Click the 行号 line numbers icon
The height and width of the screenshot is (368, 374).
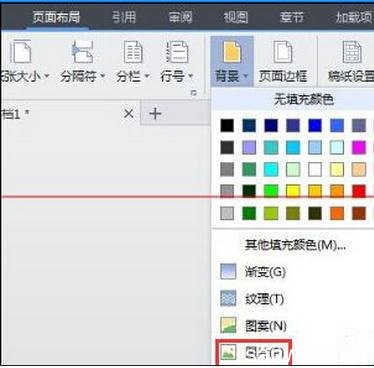click(x=177, y=52)
